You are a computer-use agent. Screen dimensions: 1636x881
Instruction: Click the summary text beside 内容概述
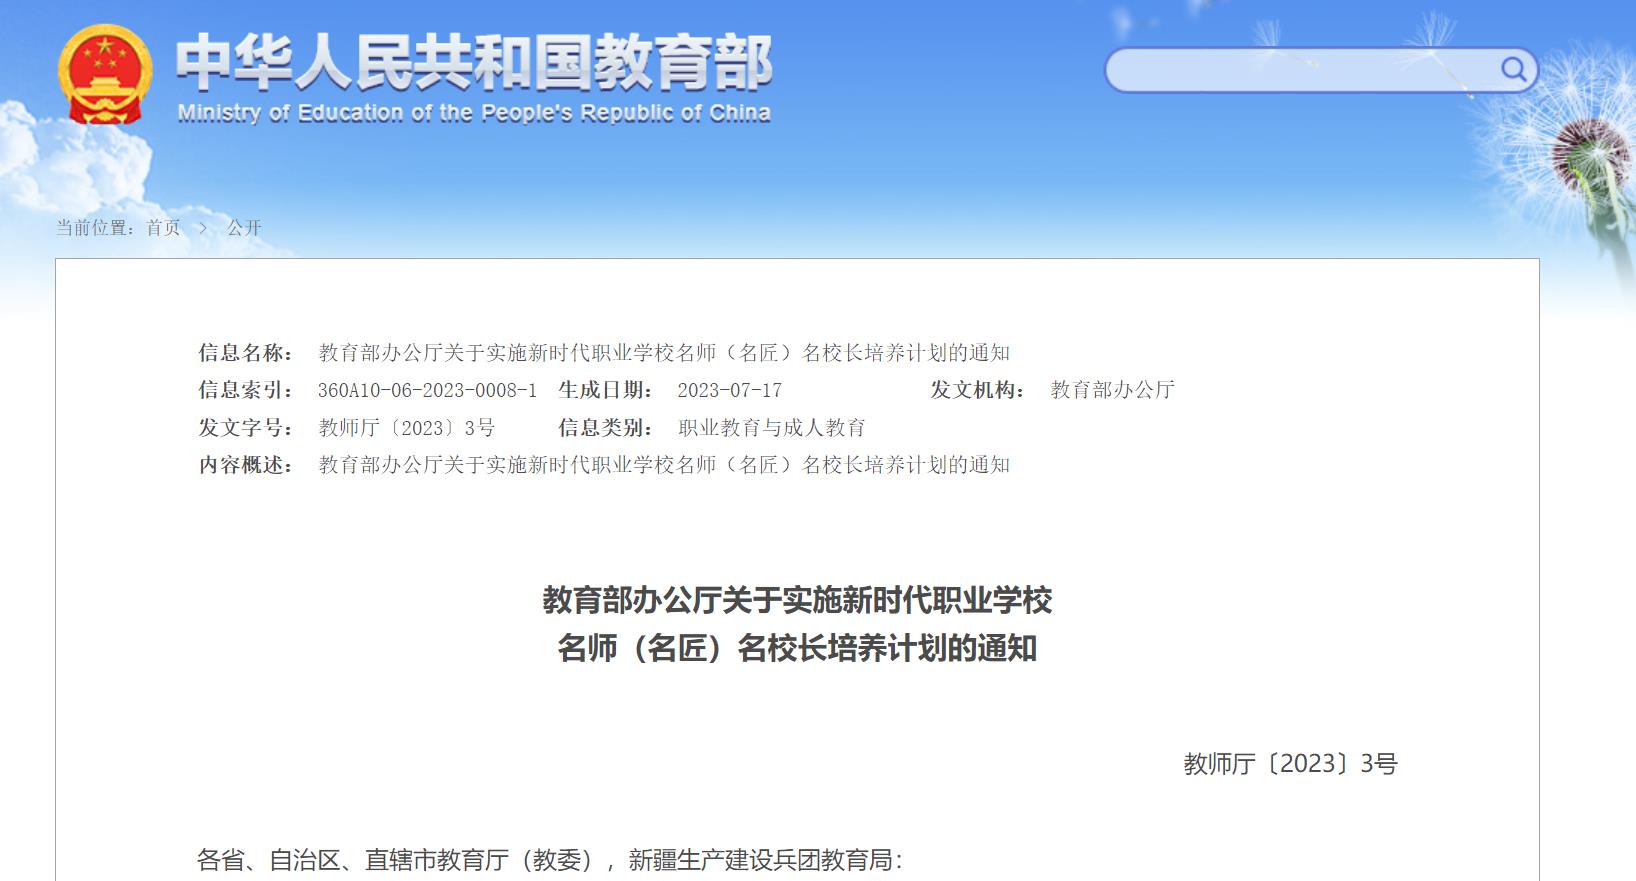coord(664,465)
